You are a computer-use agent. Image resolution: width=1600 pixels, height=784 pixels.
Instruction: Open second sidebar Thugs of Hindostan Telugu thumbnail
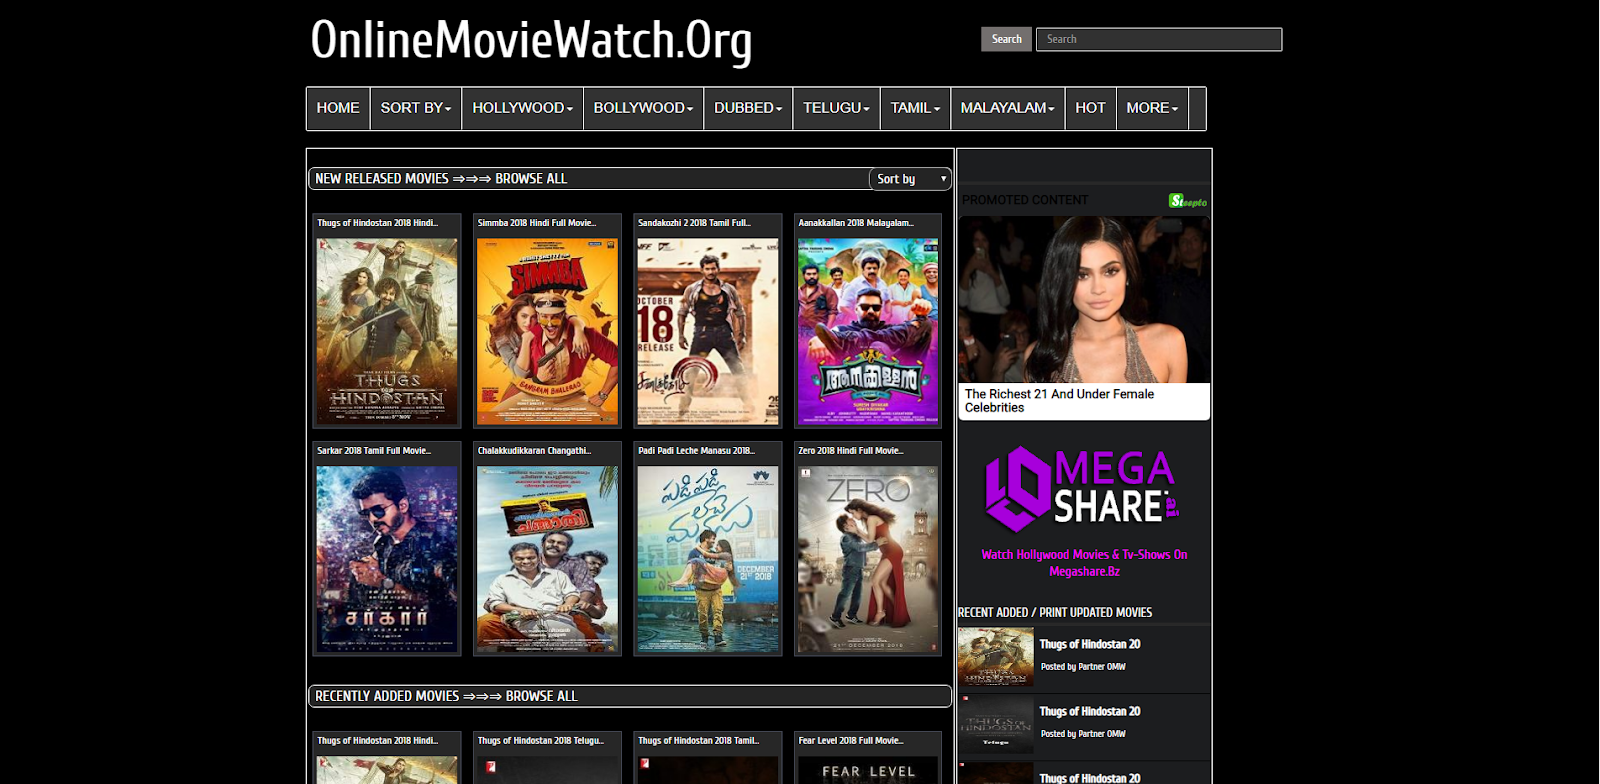[996, 723]
